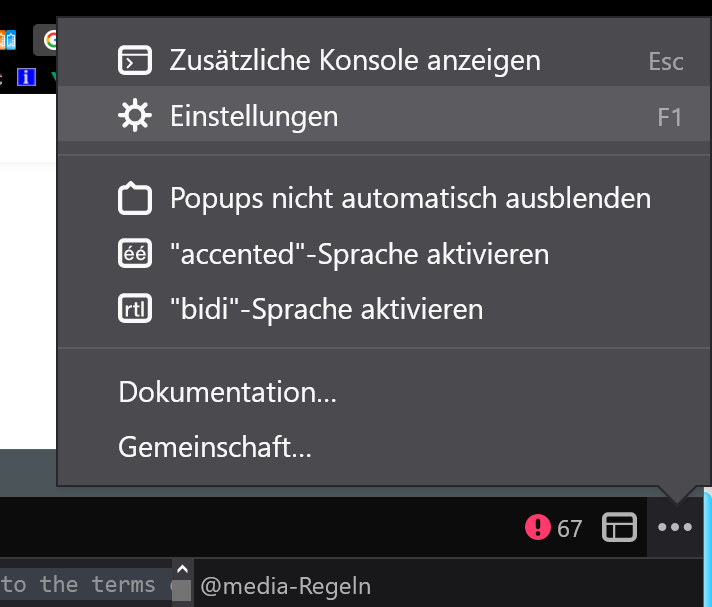This screenshot has width=712, height=607.
Task: Click the dock layout icon beside error count
Action: 620,528
